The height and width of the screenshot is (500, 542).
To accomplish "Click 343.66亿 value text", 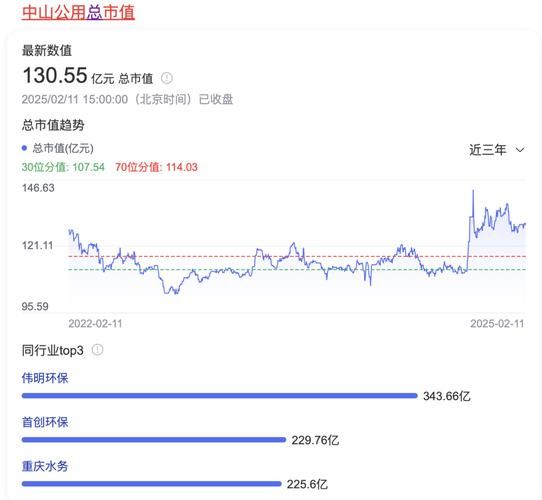I will pos(447,396).
